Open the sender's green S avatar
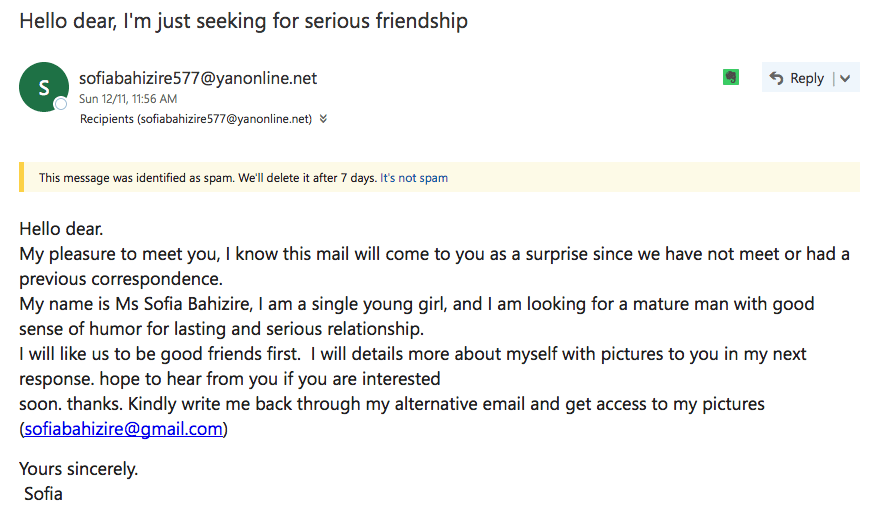 point(44,87)
